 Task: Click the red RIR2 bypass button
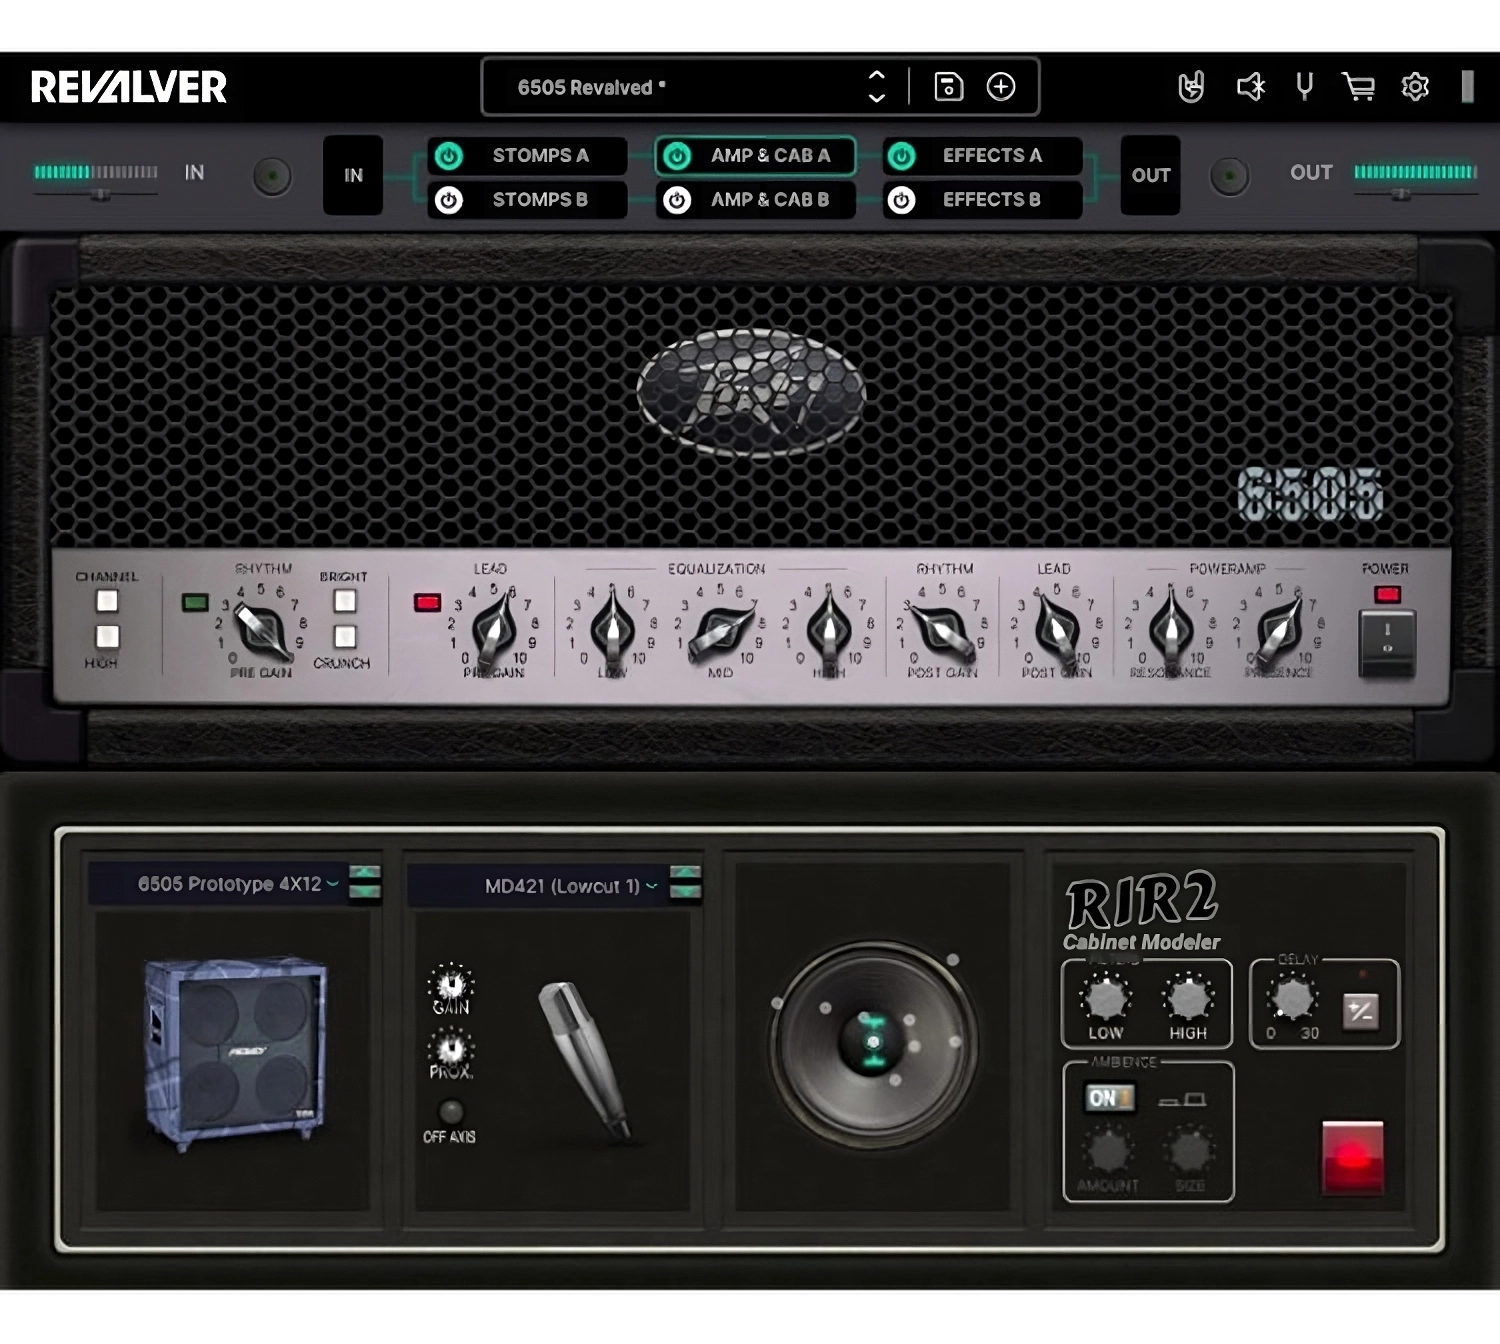click(1353, 1158)
